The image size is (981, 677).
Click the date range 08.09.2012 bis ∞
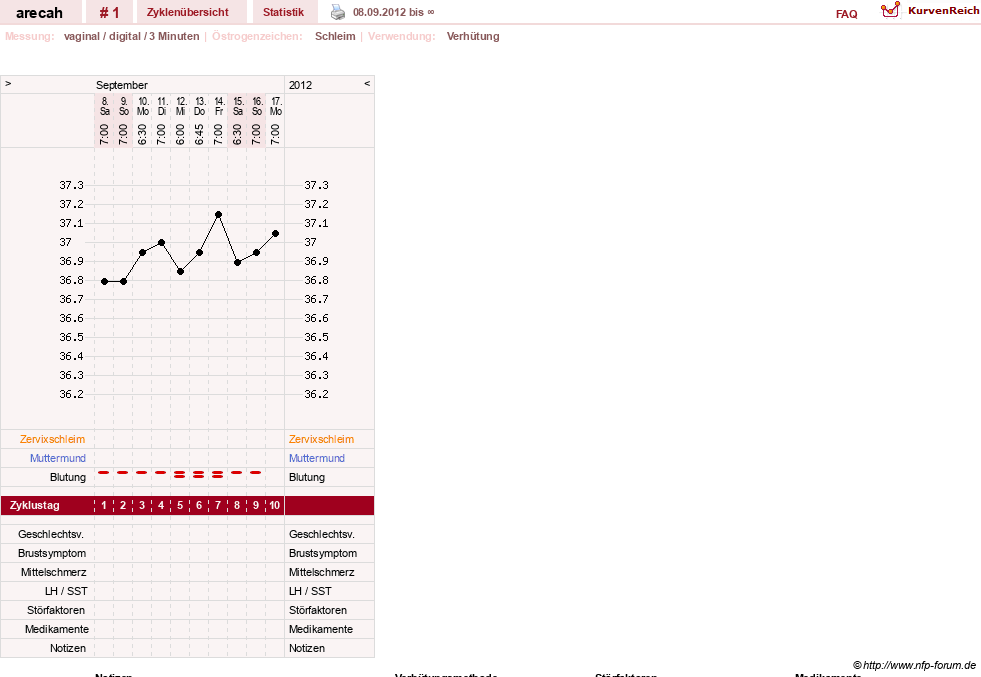pyautogui.click(x=394, y=13)
